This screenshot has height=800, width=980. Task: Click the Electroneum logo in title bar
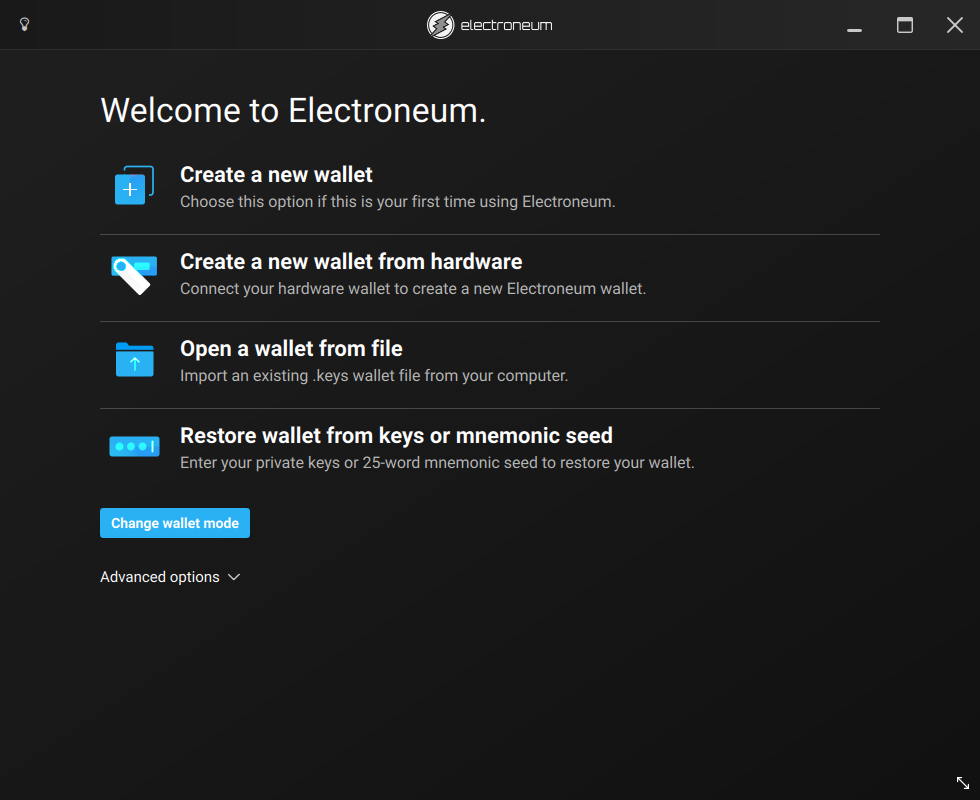tap(441, 25)
